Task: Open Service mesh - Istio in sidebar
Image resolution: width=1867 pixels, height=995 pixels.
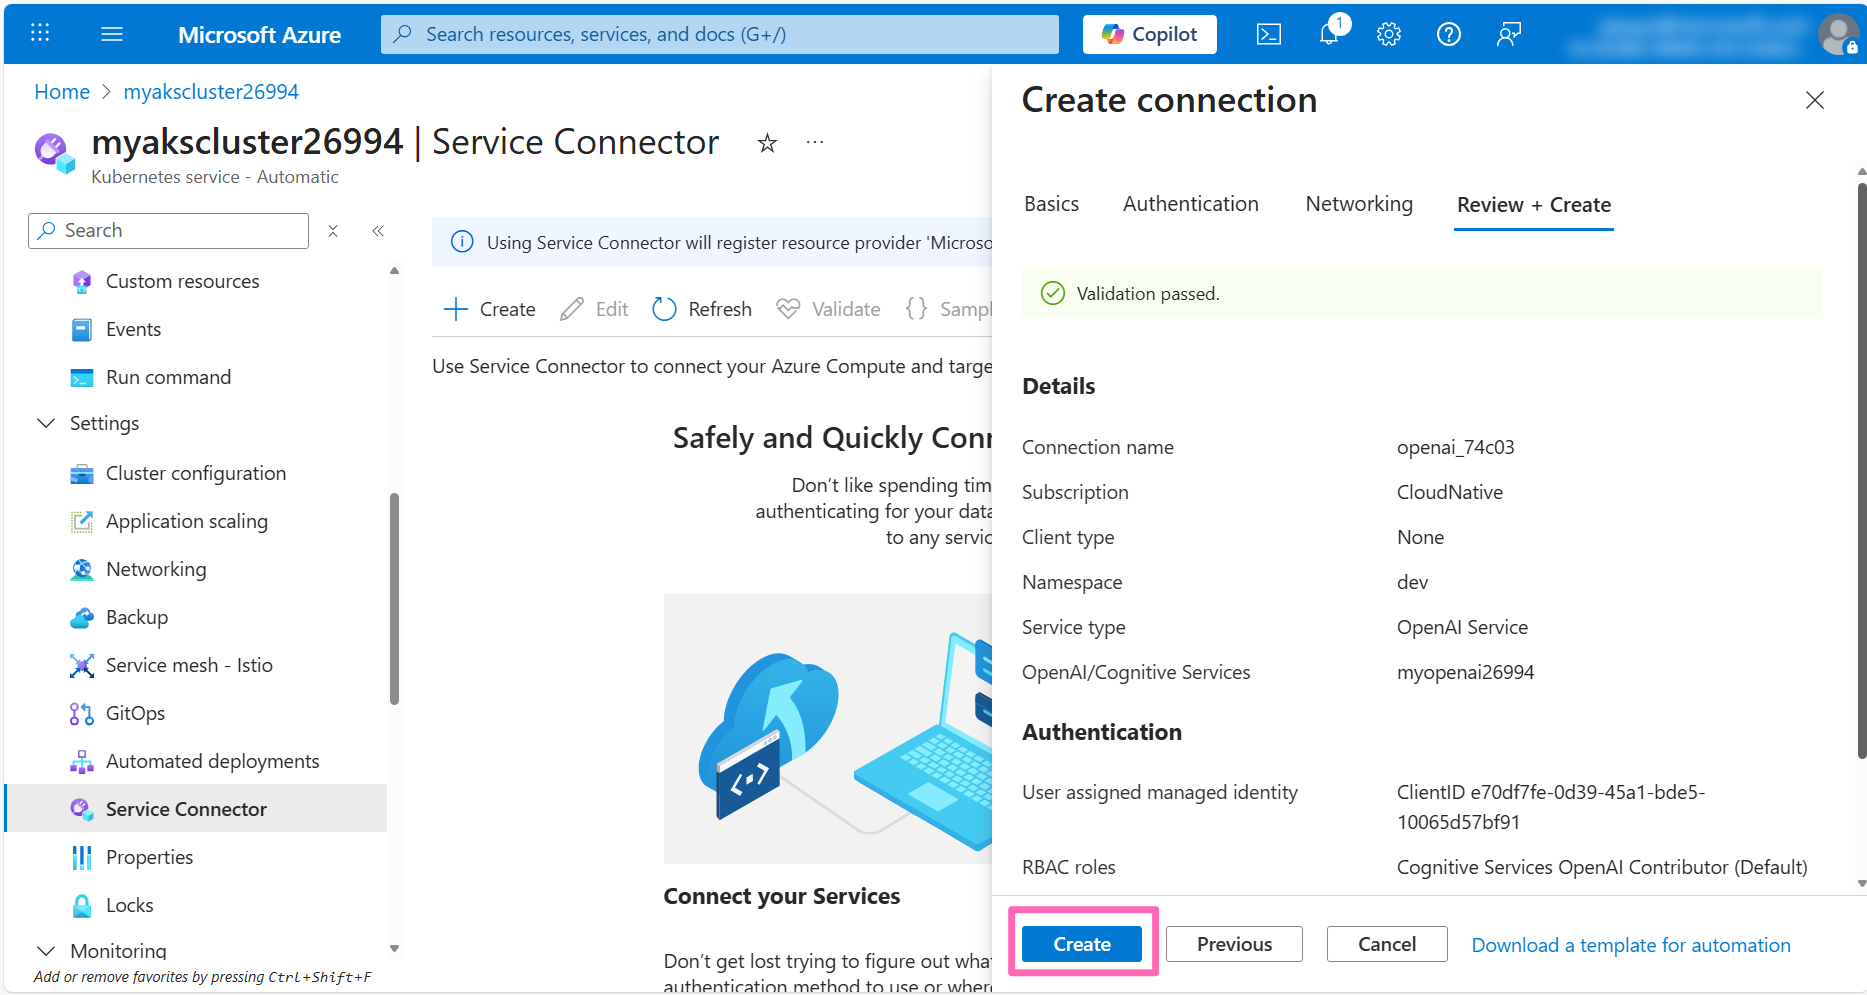Action: (189, 665)
